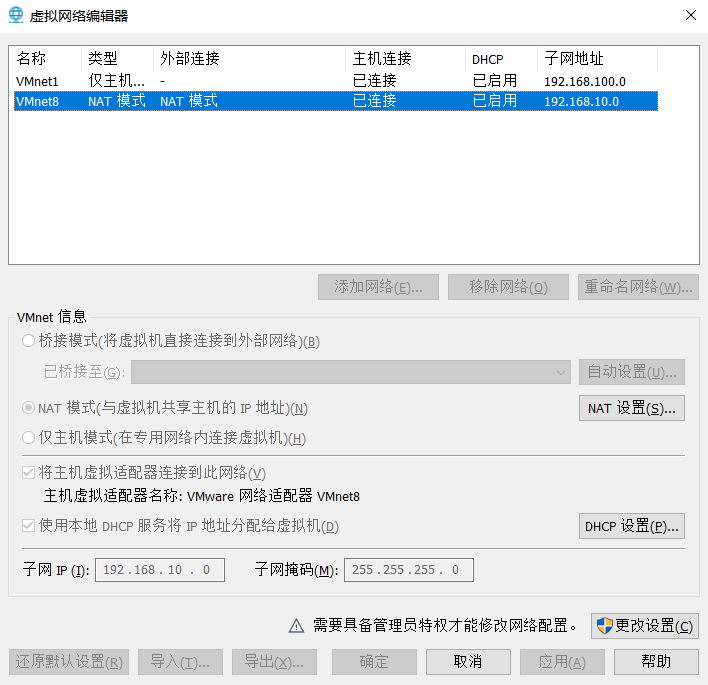Screen dimensions: 708x685
Task: Open NAT 设置 dialog
Action: [631, 408]
